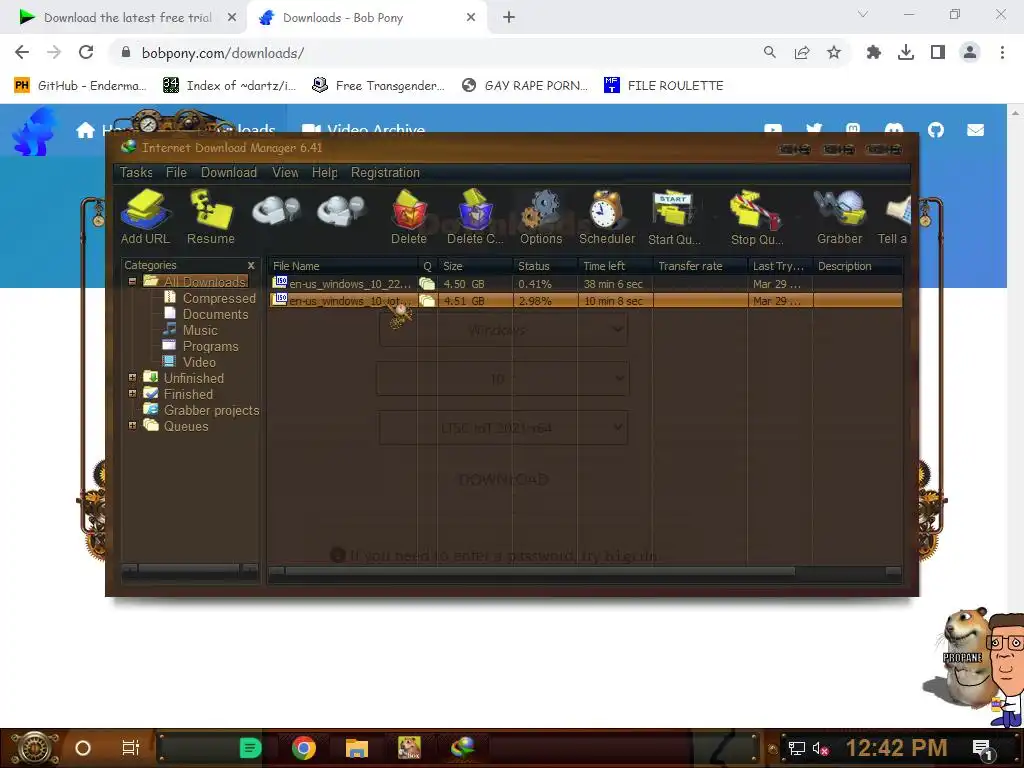Click the Delete toolbar icon
The width and height of the screenshot is (1024, 768).
coord(409,217)
